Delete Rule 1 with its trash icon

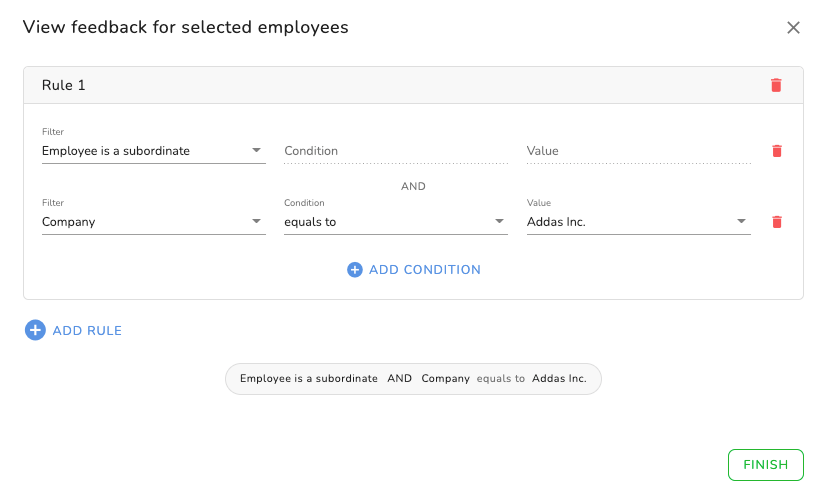click(776, 85)
